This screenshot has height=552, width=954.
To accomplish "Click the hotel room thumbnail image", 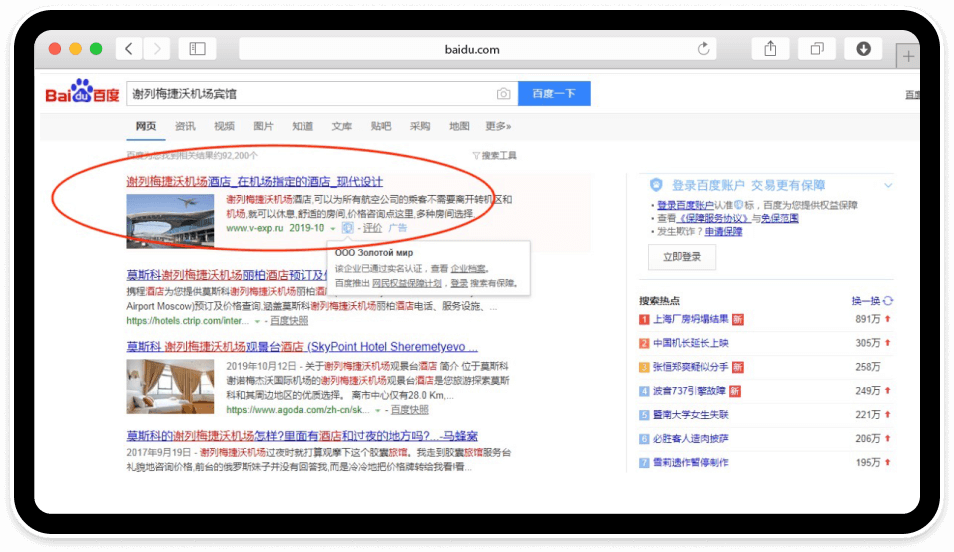I will coord(170,386).
